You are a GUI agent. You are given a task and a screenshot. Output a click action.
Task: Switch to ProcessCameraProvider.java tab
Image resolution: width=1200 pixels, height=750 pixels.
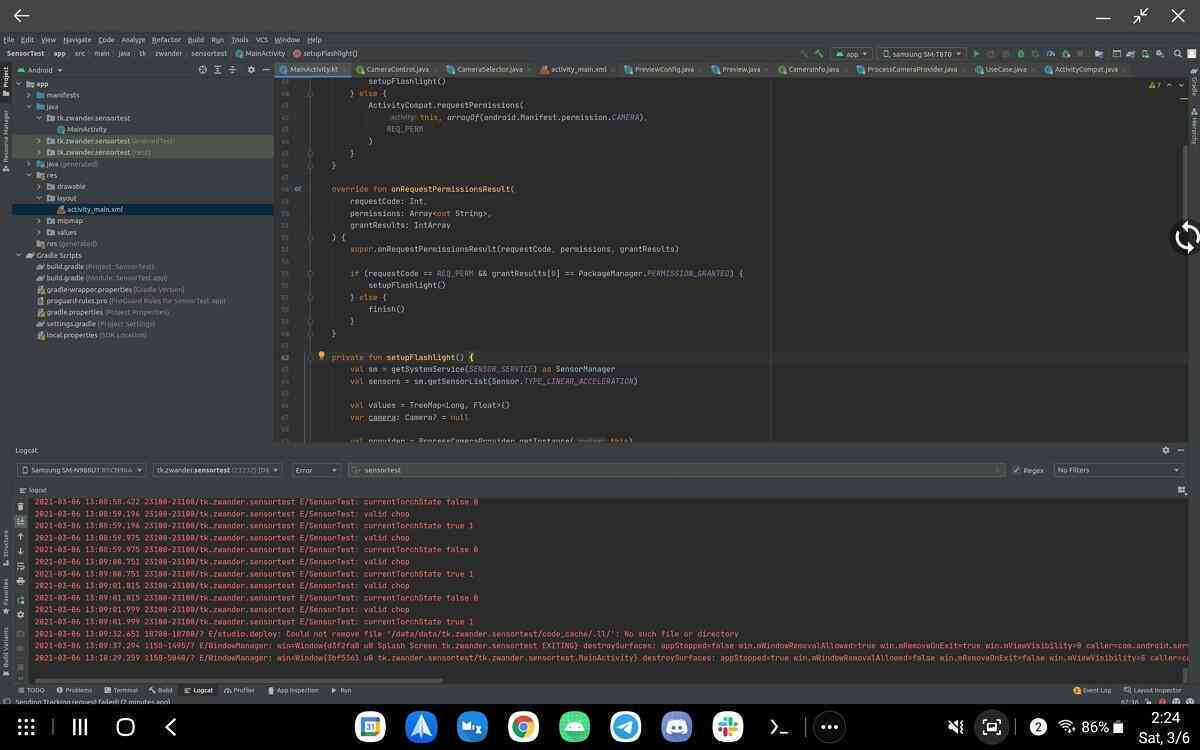pyautogui.click(x=911, y=70)
